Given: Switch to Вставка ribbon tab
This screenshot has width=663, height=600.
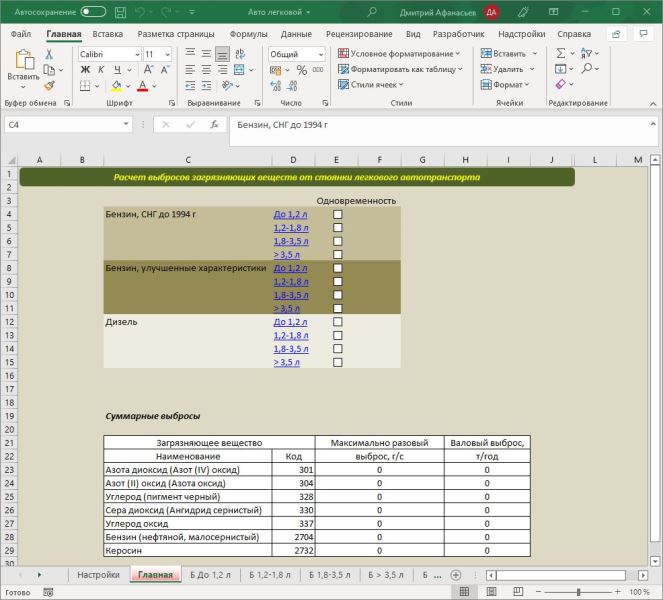Looking at the screenshot, I should pyautogui.click(x=107, y=34).
